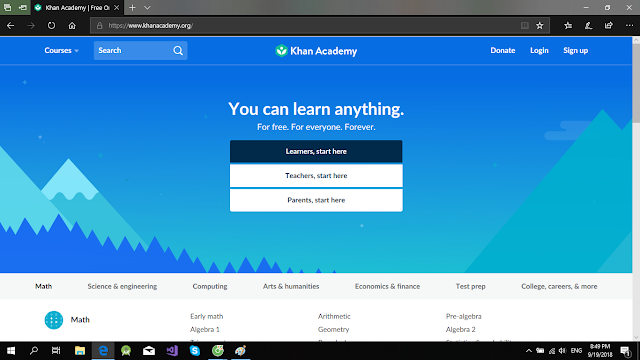Open Mail app from taskbar
Viewport: 640px width, 360px height.
[x=149, y=351]
